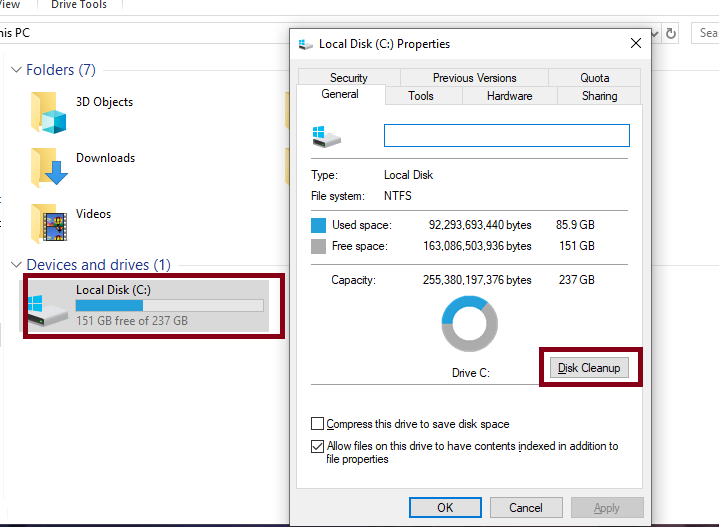Switch to the Quota tab
The height and width of the screenshot is (527, 719).
[594, 78]
